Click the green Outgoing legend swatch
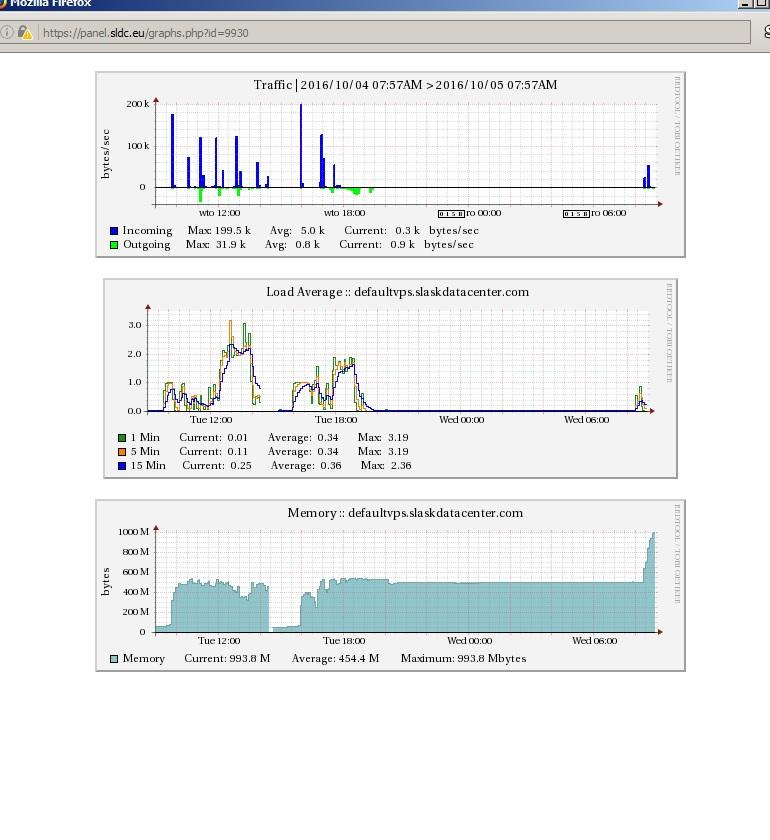 coord(114,245)
